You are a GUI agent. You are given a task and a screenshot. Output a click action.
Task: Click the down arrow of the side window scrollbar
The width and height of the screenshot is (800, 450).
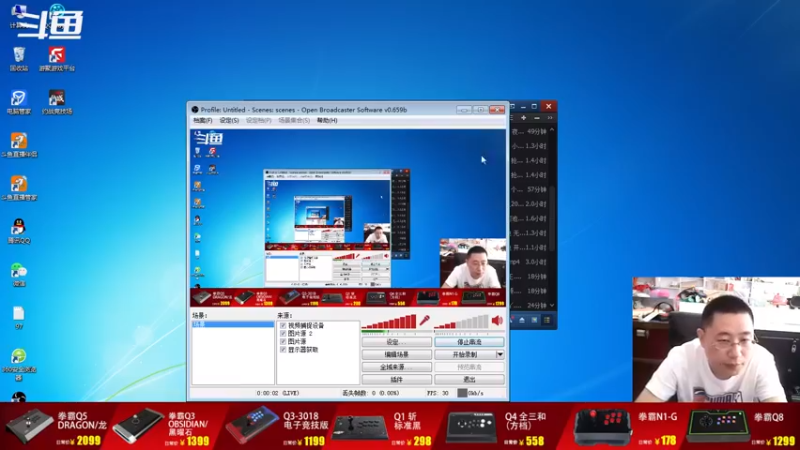(x=552, y=305)
